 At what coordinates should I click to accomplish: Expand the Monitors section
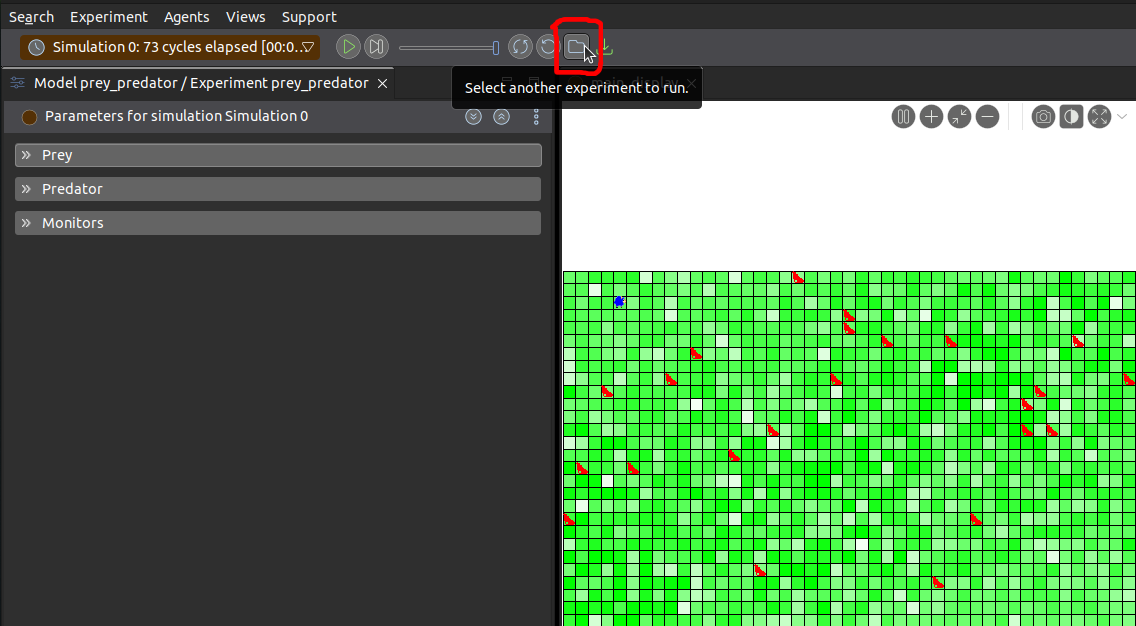278,223
